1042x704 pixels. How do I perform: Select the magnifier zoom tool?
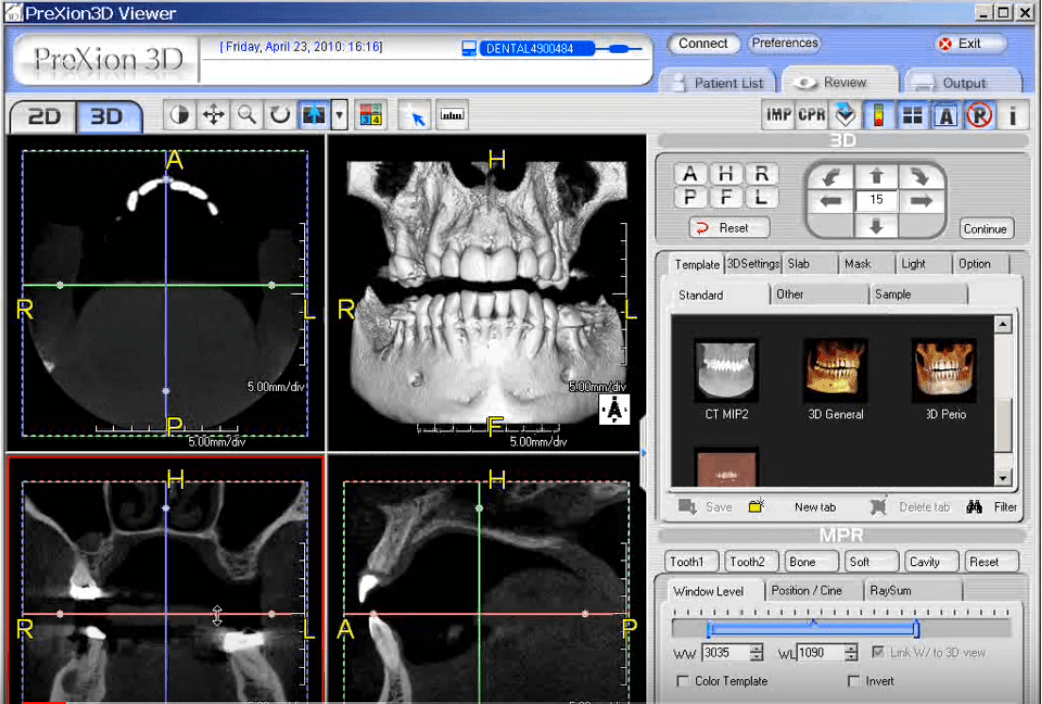tap(246, 115)
